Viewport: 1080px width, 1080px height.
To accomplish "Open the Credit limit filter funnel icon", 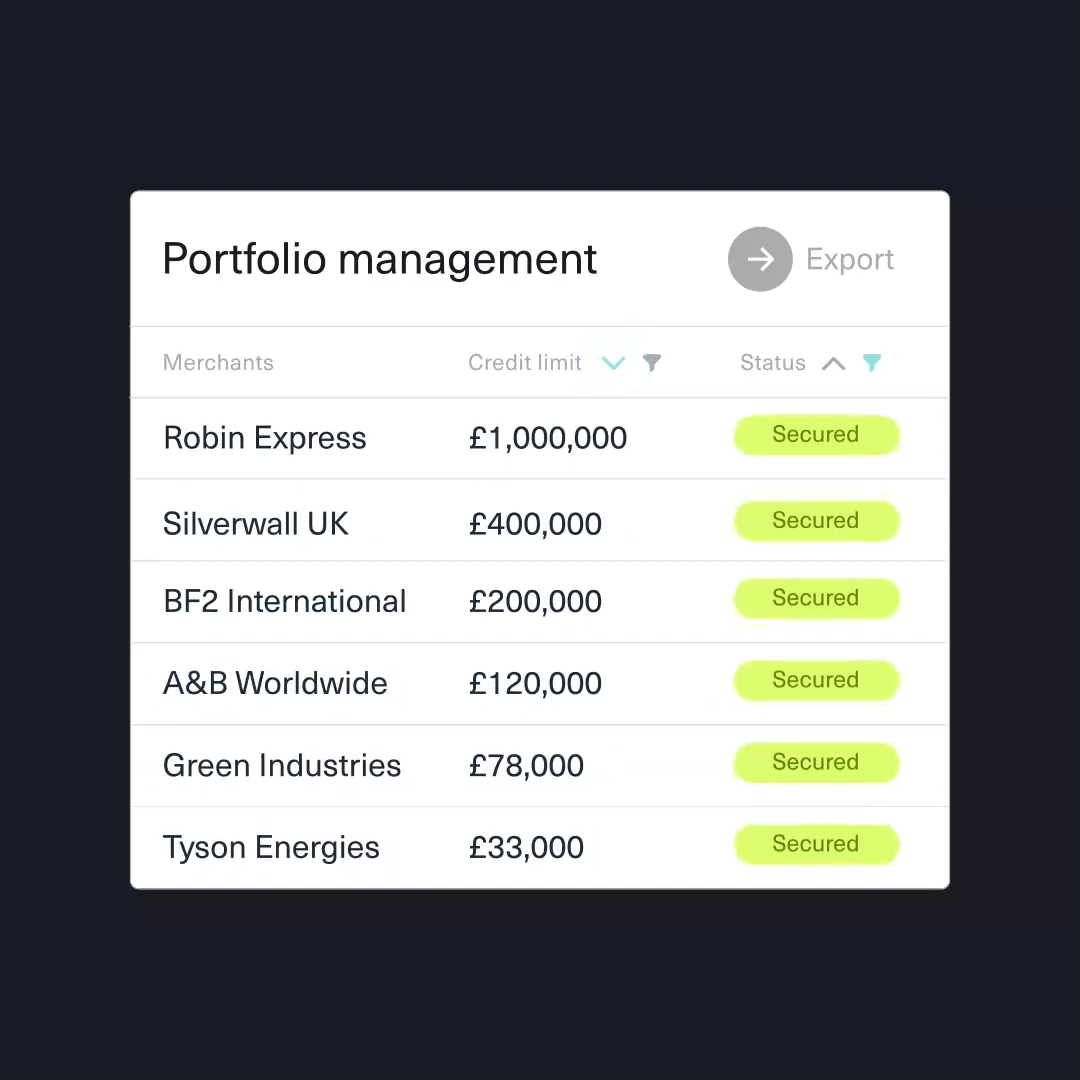I will point(651,362).
